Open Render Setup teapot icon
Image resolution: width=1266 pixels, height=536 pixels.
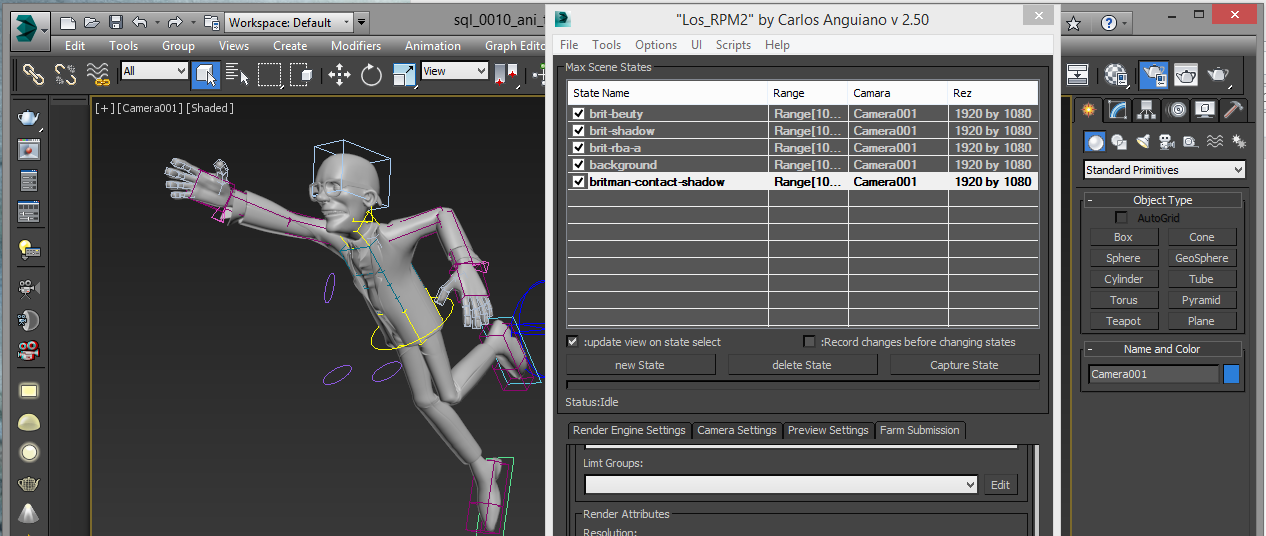coord(1153,74)
